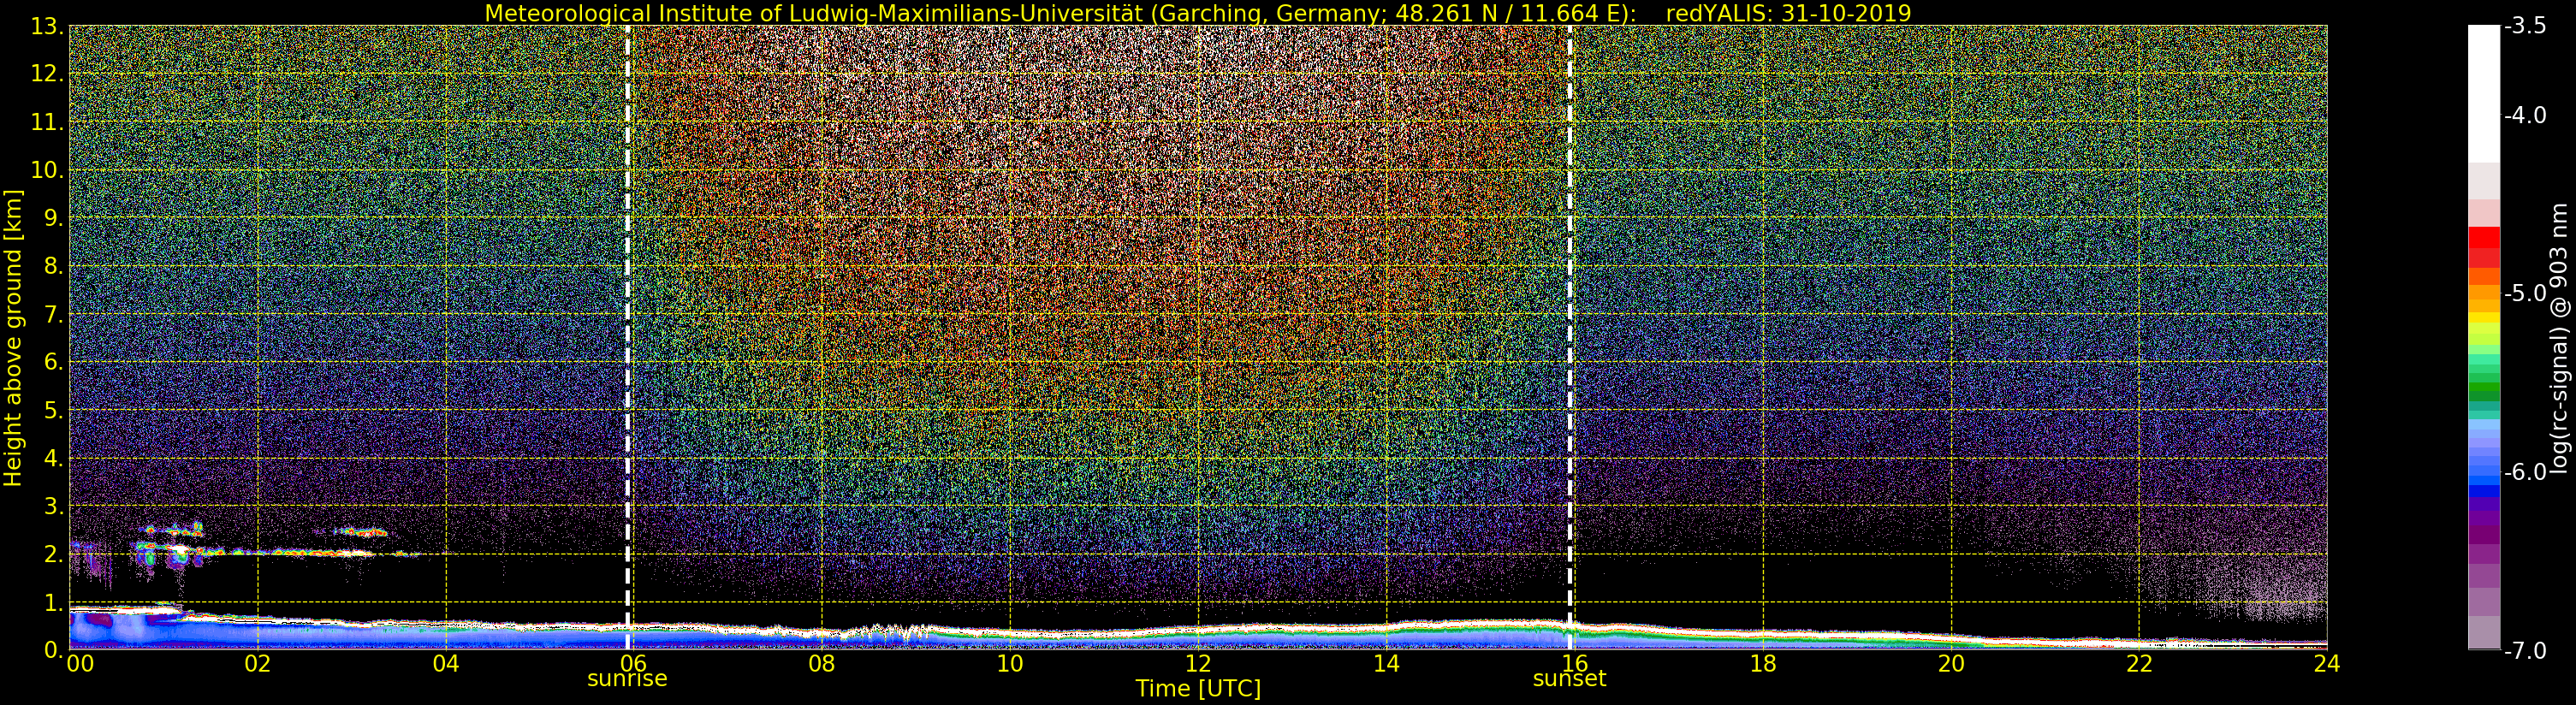Click the 'Time [UTC]' axis label
This screenshot has width=2576, height=705.
(1198, 689)
